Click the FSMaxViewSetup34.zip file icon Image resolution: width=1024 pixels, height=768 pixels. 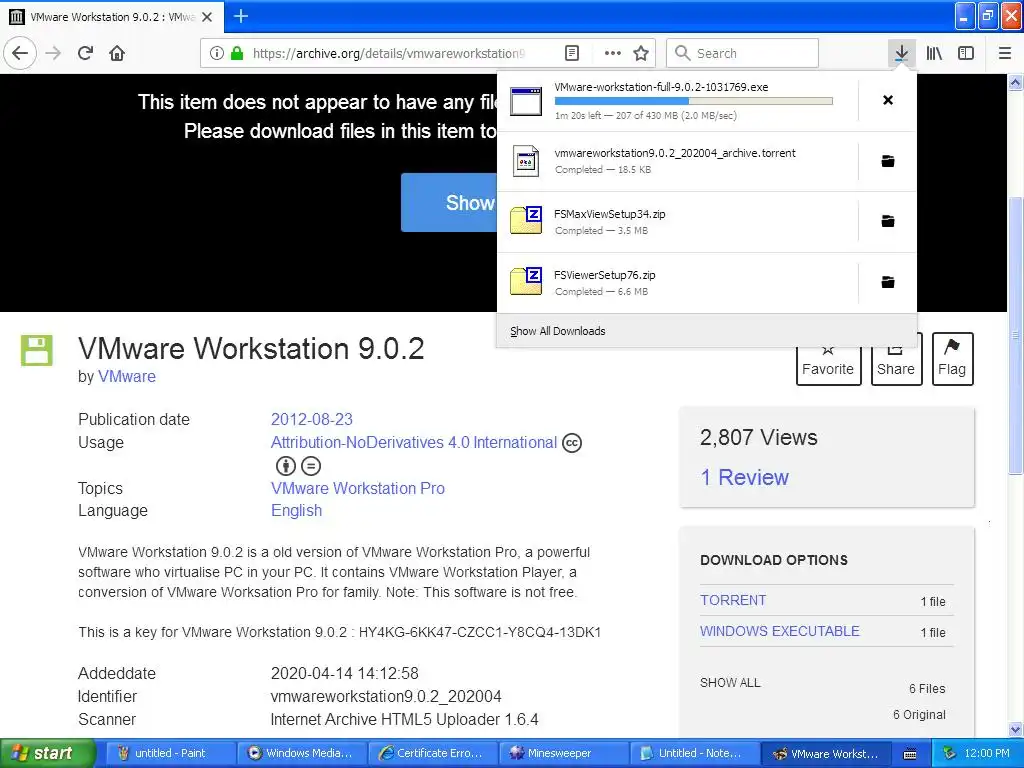(526, 221)
